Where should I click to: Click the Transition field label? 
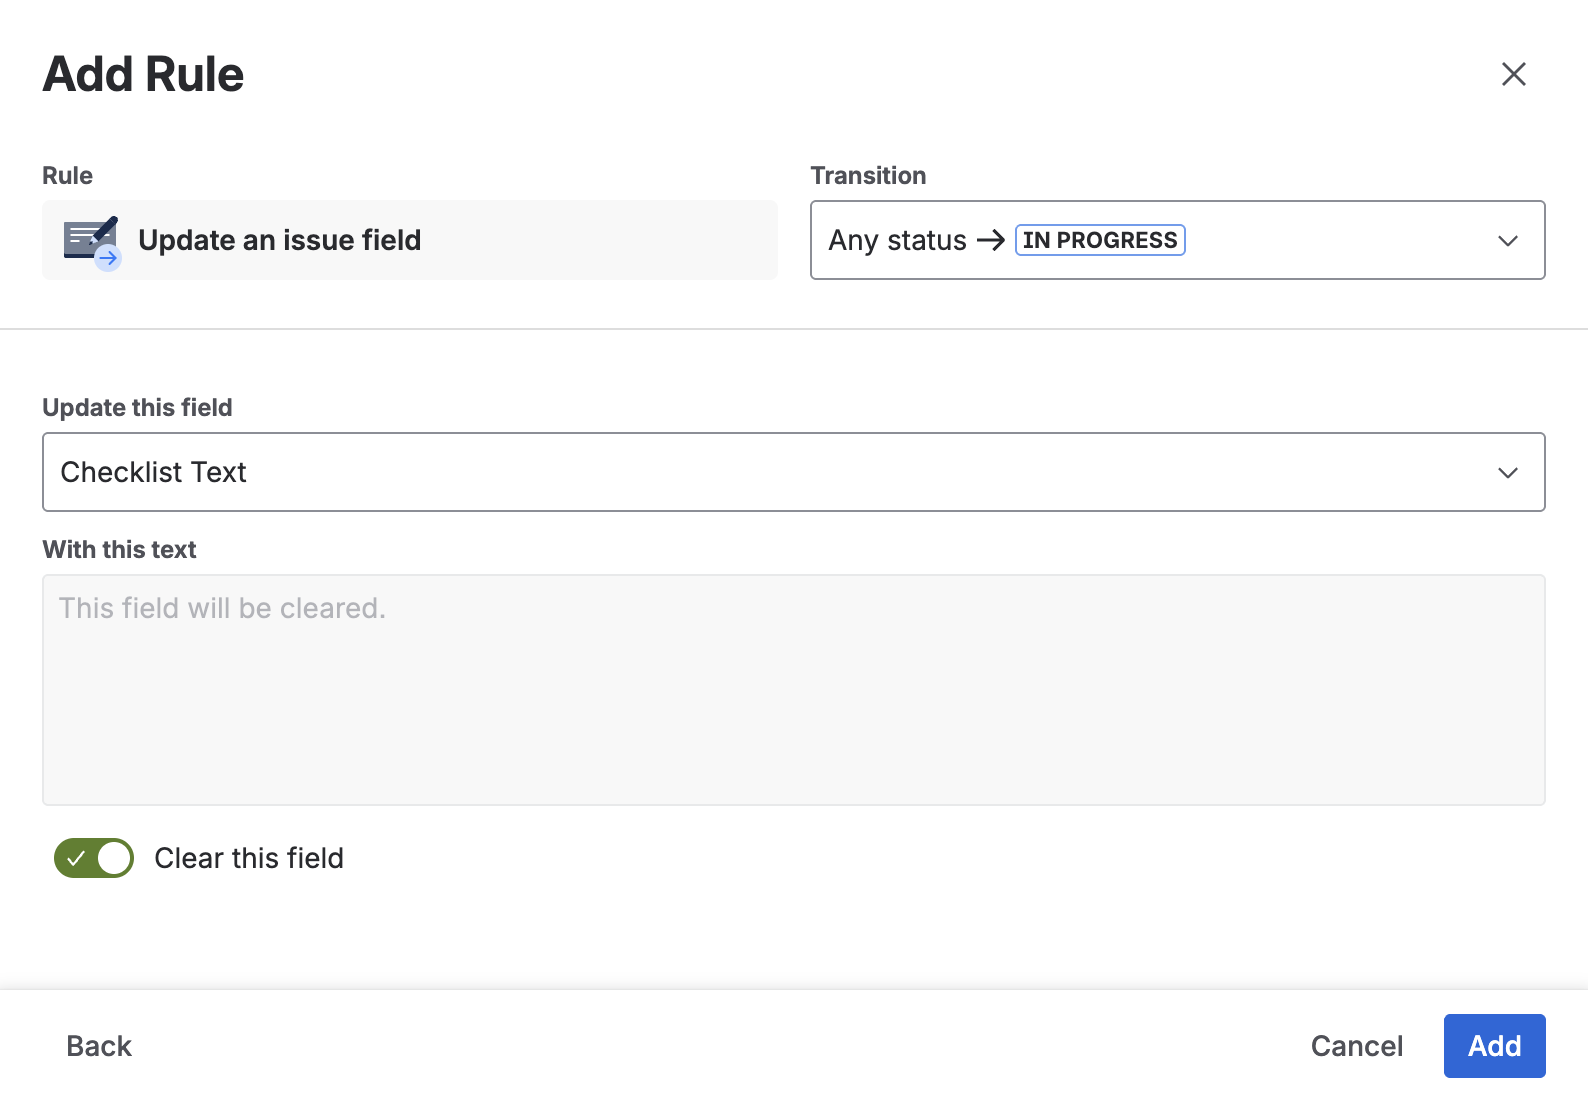867,176
